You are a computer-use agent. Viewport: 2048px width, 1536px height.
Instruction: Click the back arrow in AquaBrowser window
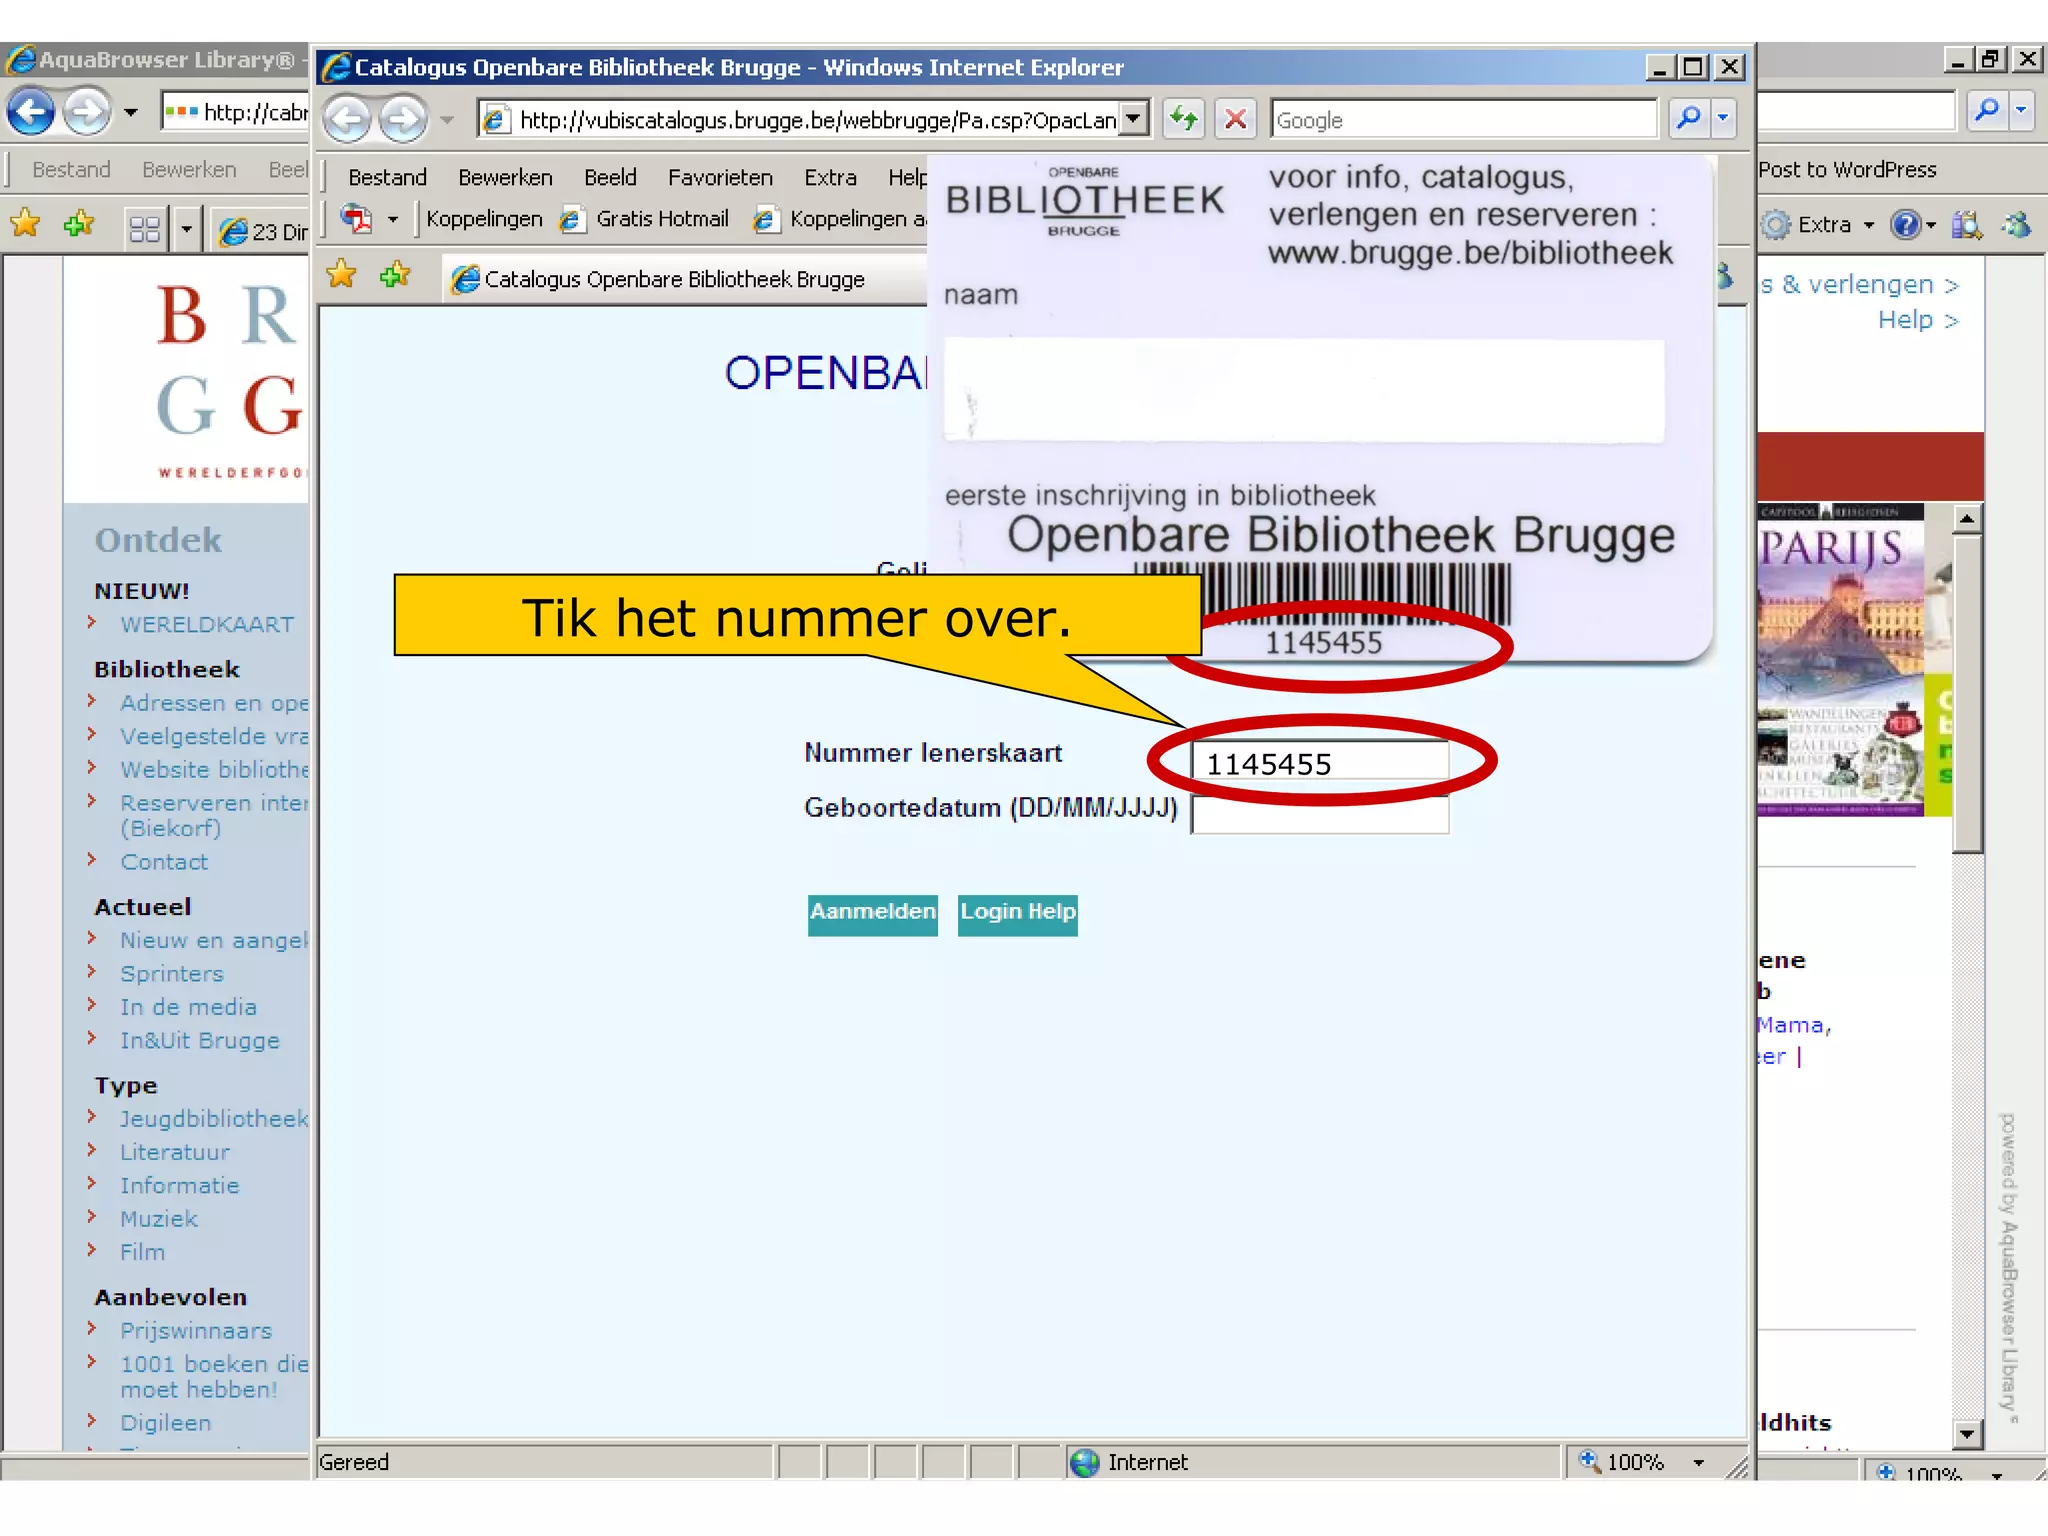(31, 112)
